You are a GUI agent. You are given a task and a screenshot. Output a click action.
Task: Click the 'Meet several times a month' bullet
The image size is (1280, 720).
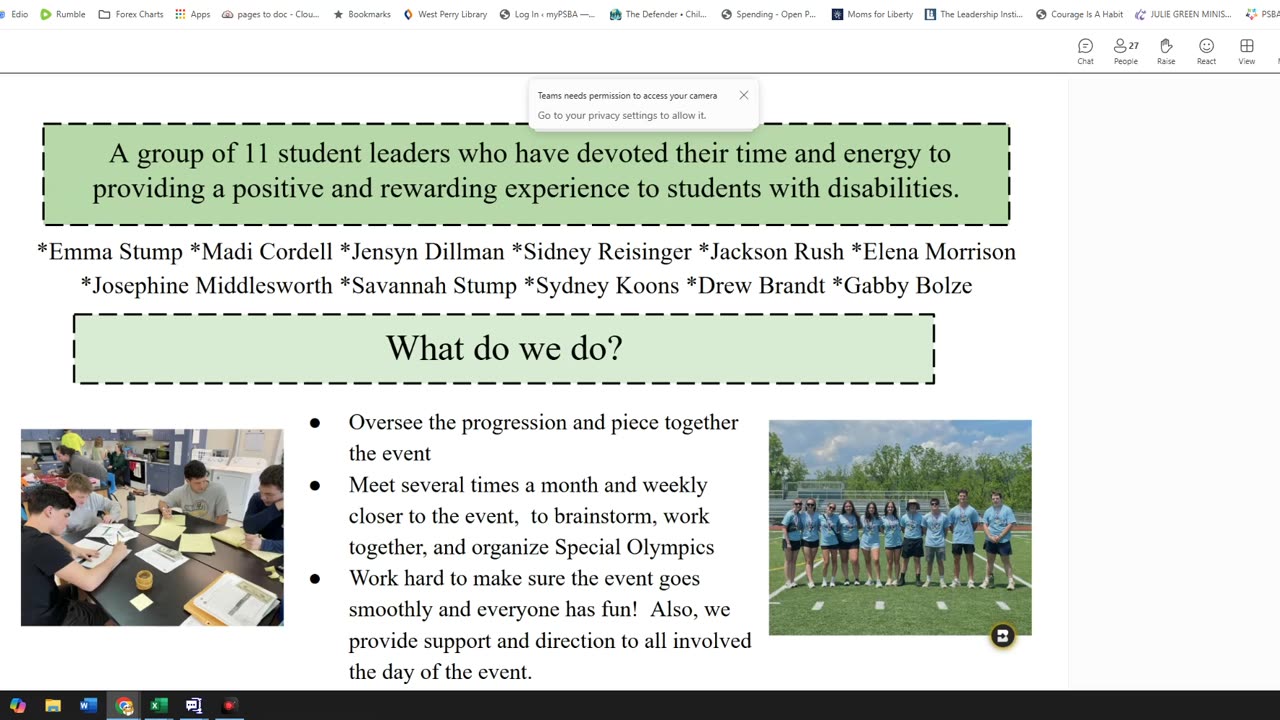pyautogui.click(x=531, y=516)
